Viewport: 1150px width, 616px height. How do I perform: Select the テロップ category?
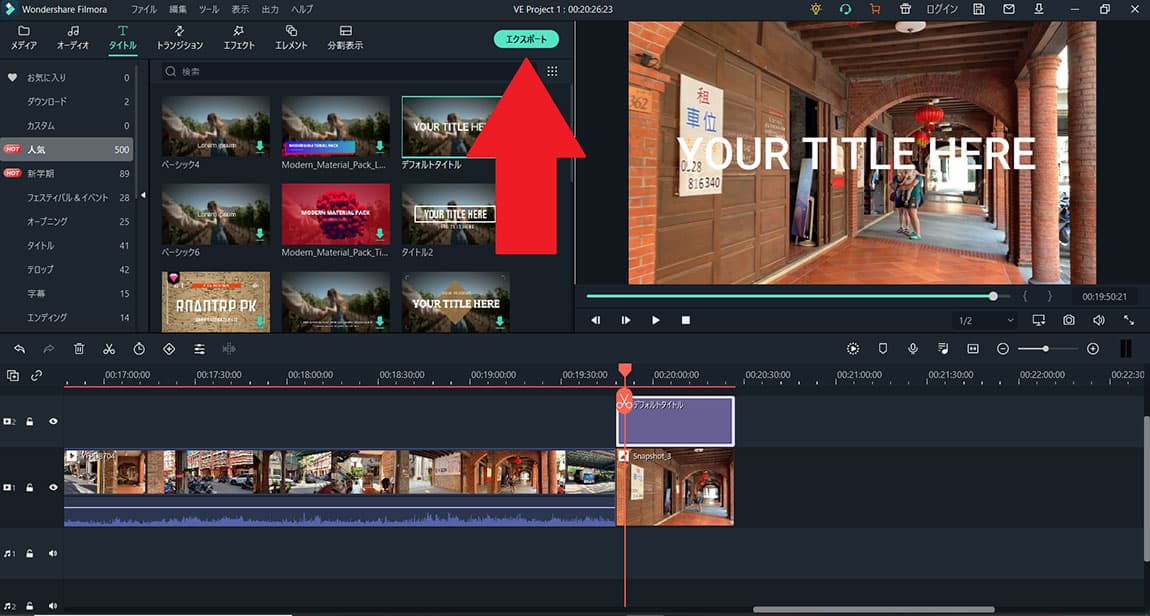pos(67,269)
